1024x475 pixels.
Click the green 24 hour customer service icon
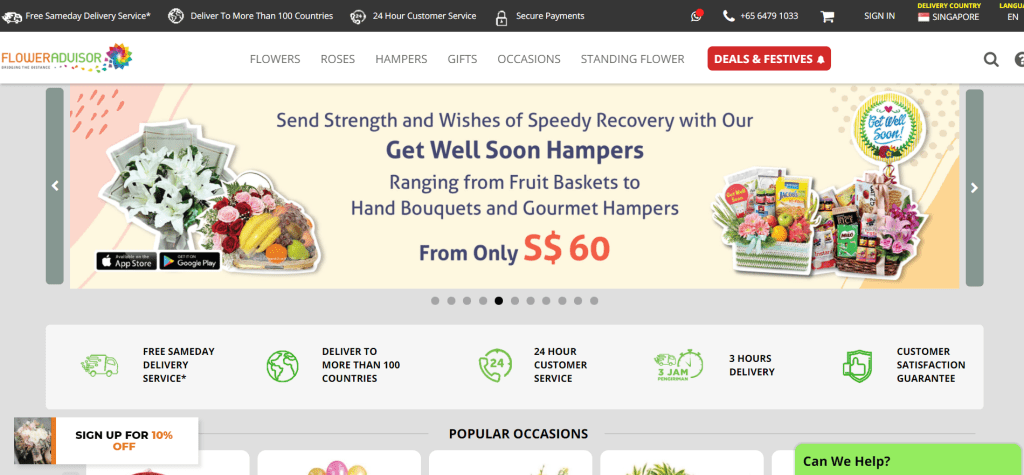[x=496, y=365]
